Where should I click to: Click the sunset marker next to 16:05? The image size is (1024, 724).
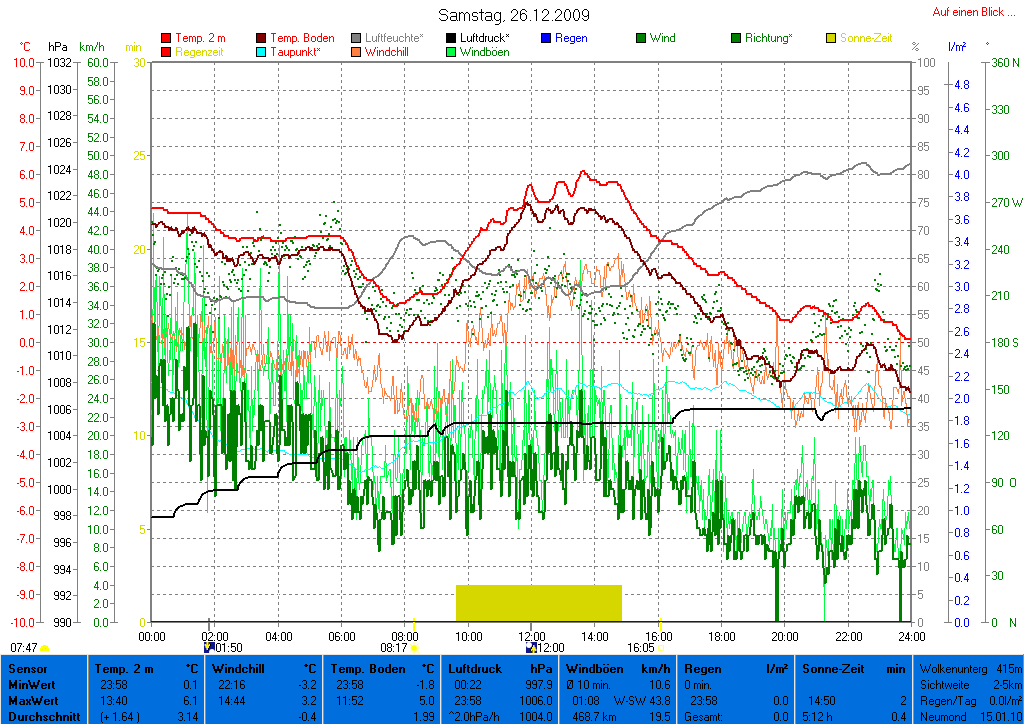pos(660,648)
